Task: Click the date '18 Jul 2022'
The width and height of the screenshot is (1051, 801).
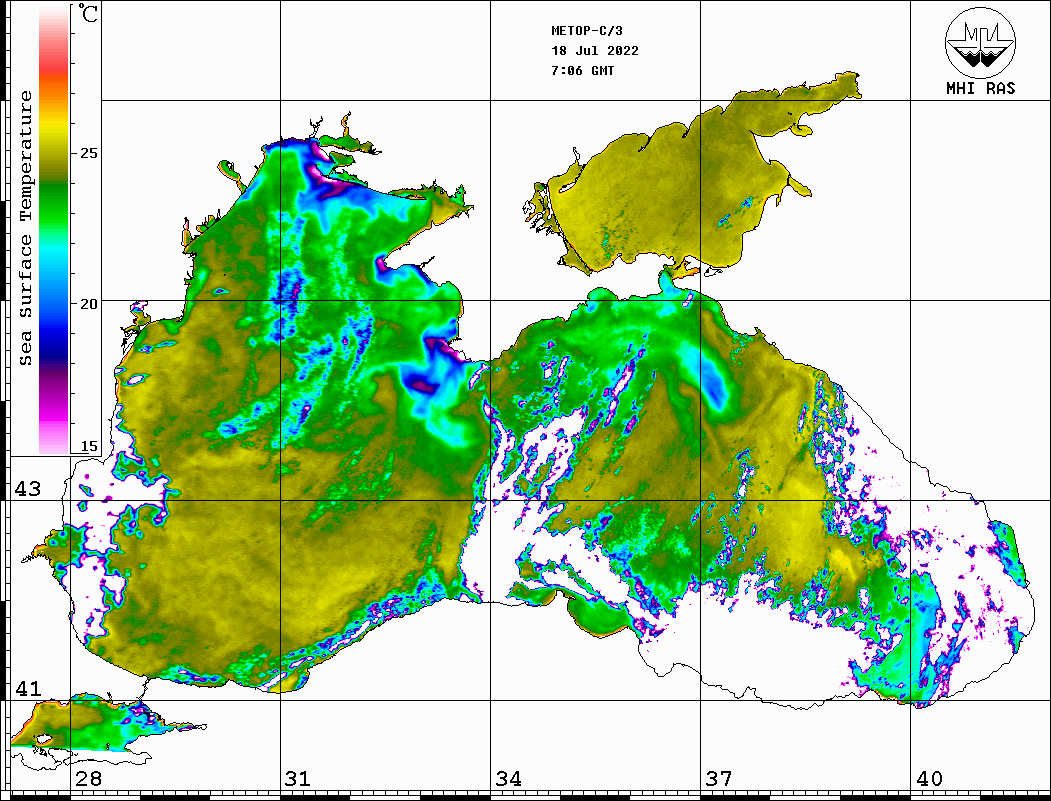Action: [x=595, y=51]
